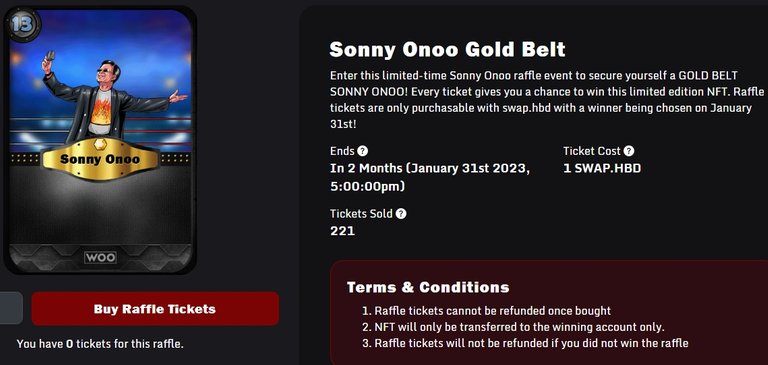Click the number 13 badge on card
This screenshot has height=365, width=768.
(x=22, y=24)
